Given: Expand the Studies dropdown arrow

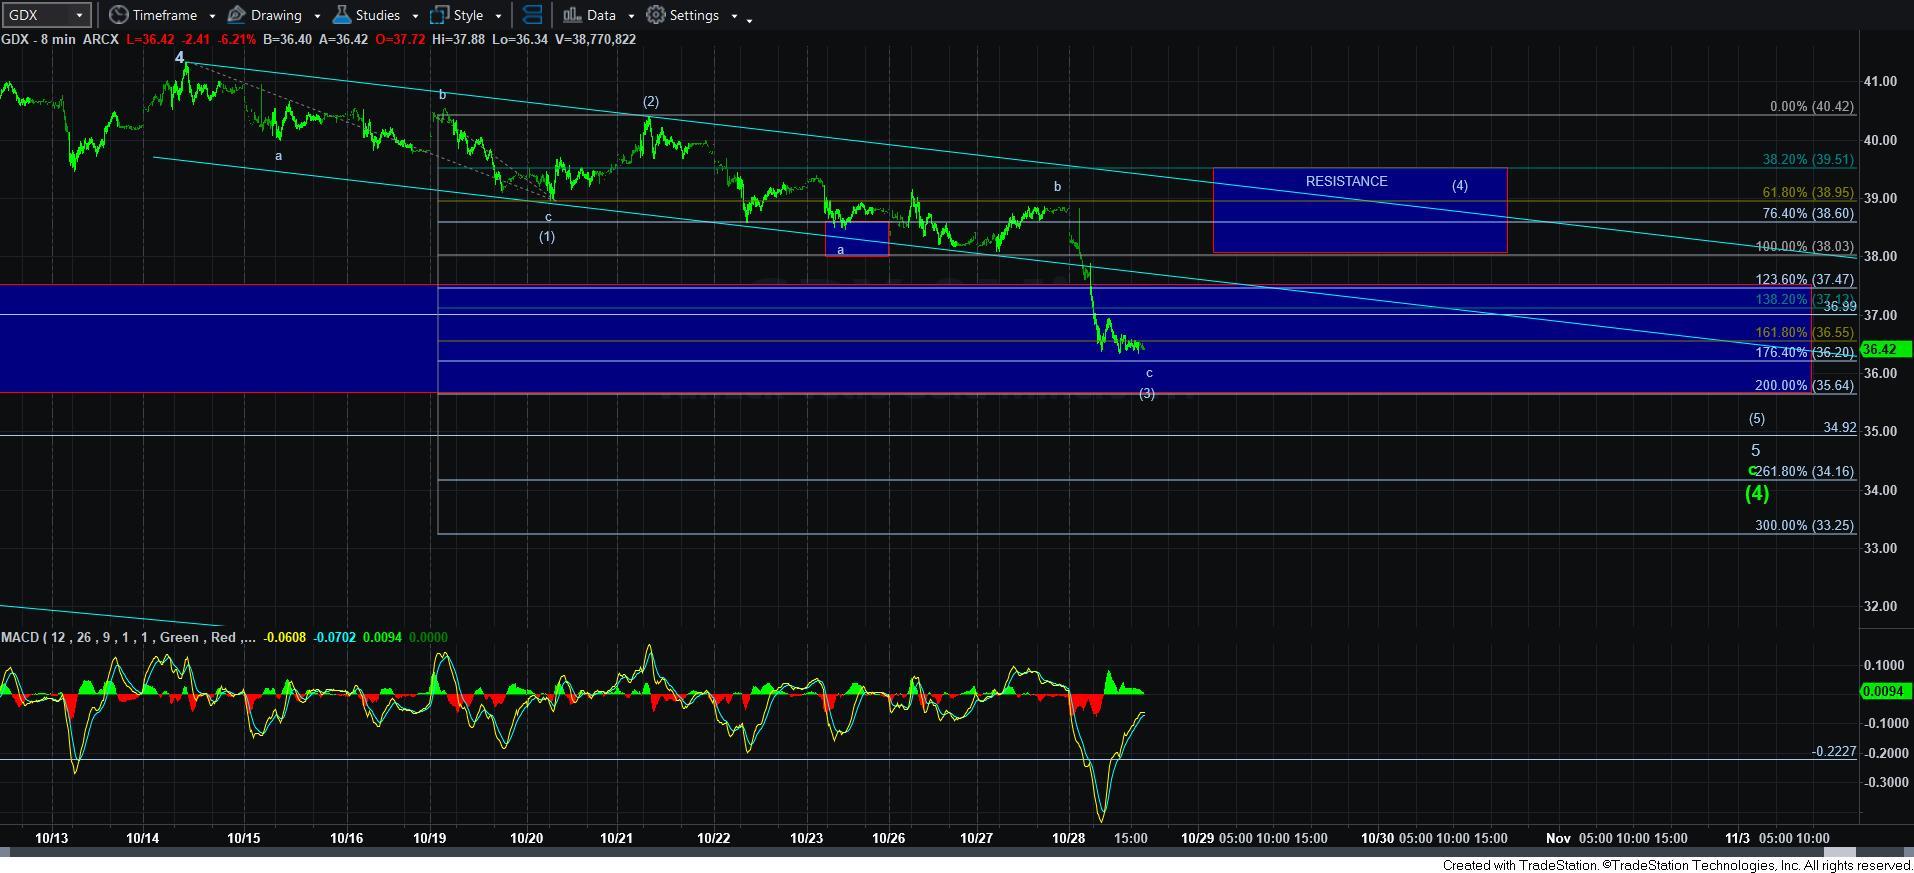Looking at the screenshot, I should click(x=415, y=16).
